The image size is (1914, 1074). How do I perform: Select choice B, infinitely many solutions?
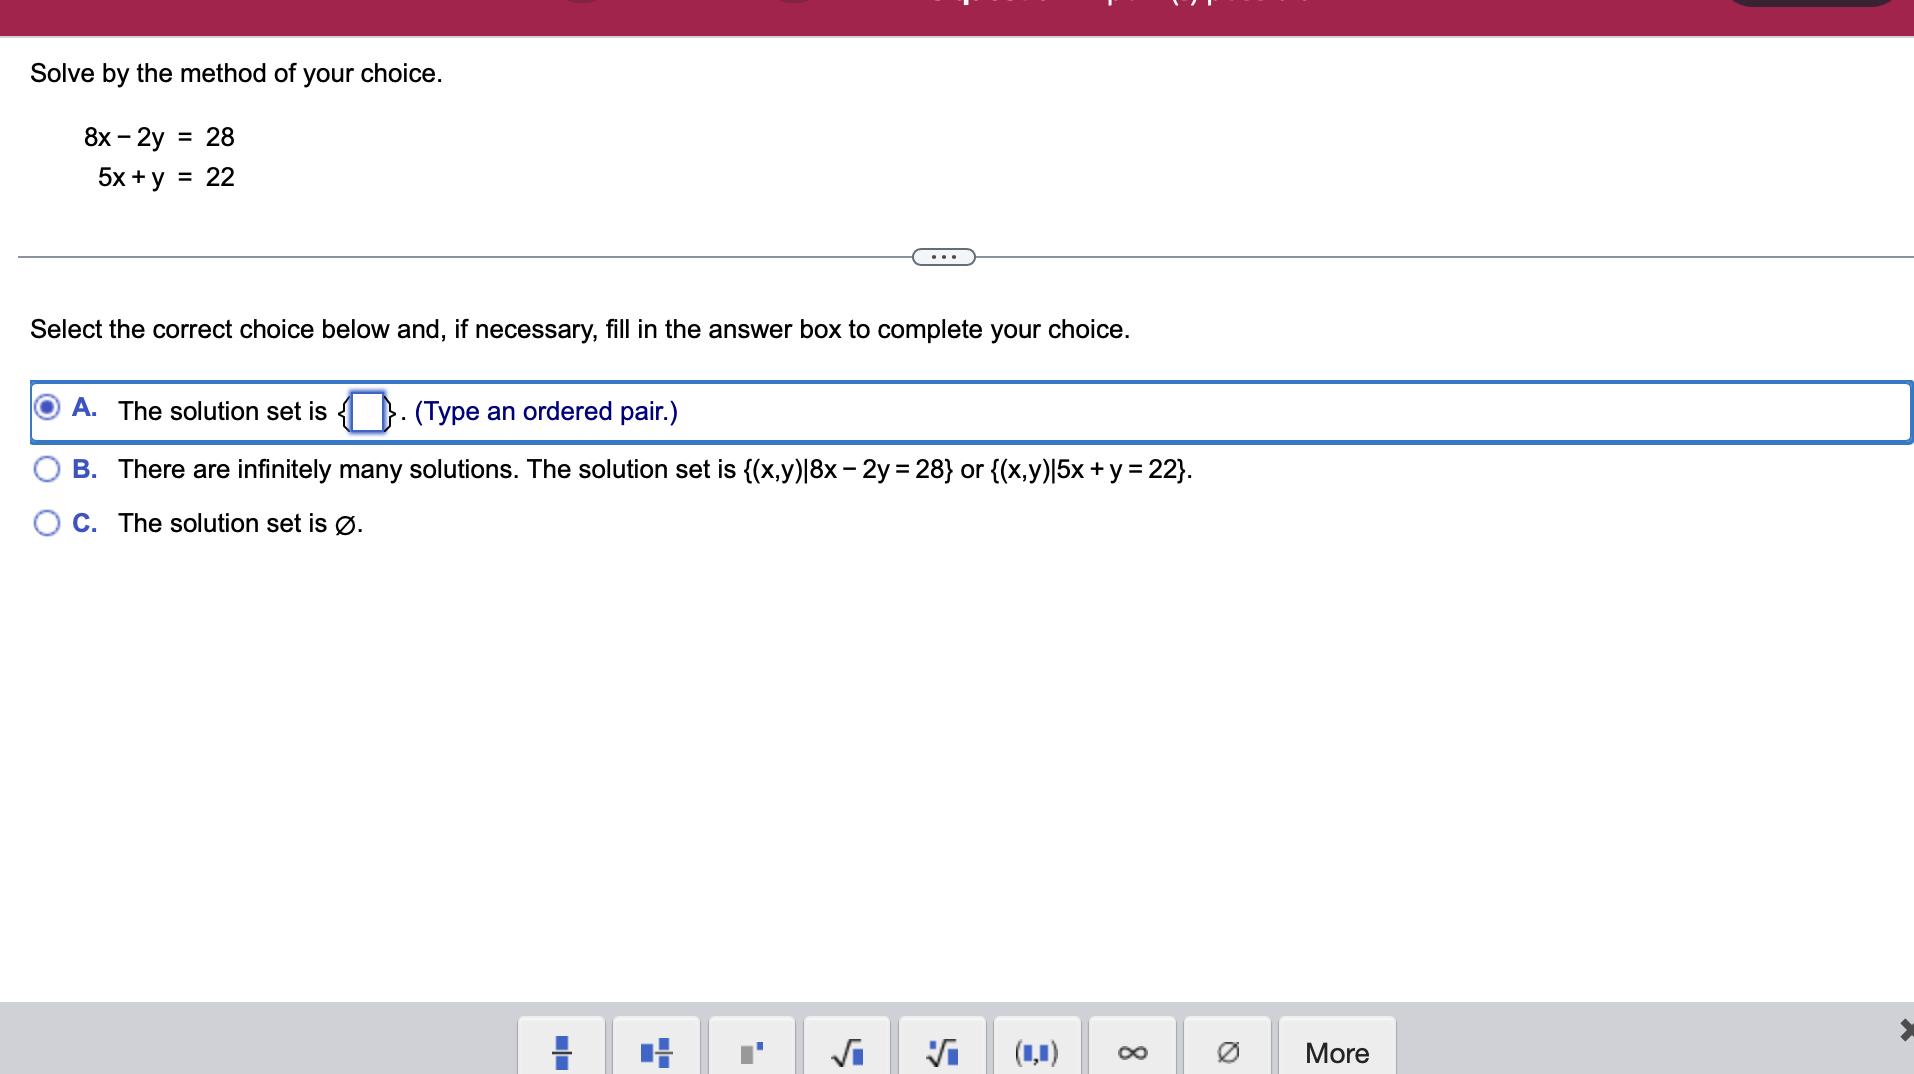tap(47, 469)
